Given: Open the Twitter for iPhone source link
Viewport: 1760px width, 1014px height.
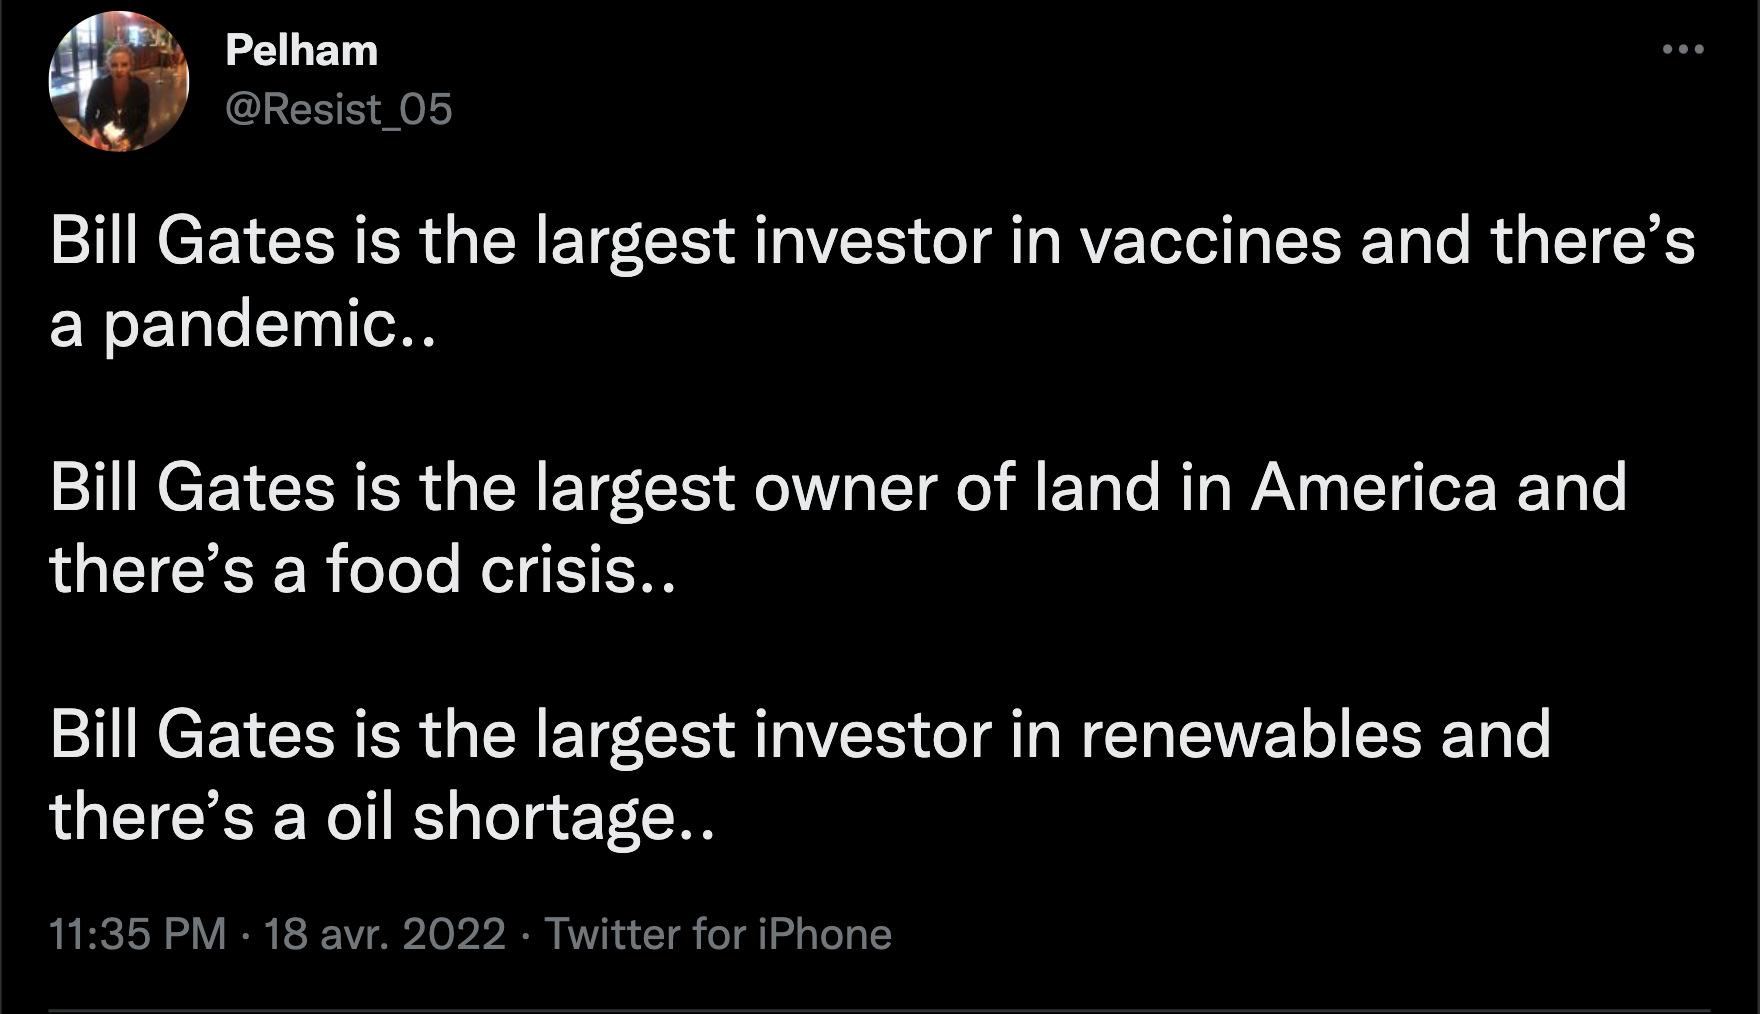Looking at the screenshot, I should 718,934.
